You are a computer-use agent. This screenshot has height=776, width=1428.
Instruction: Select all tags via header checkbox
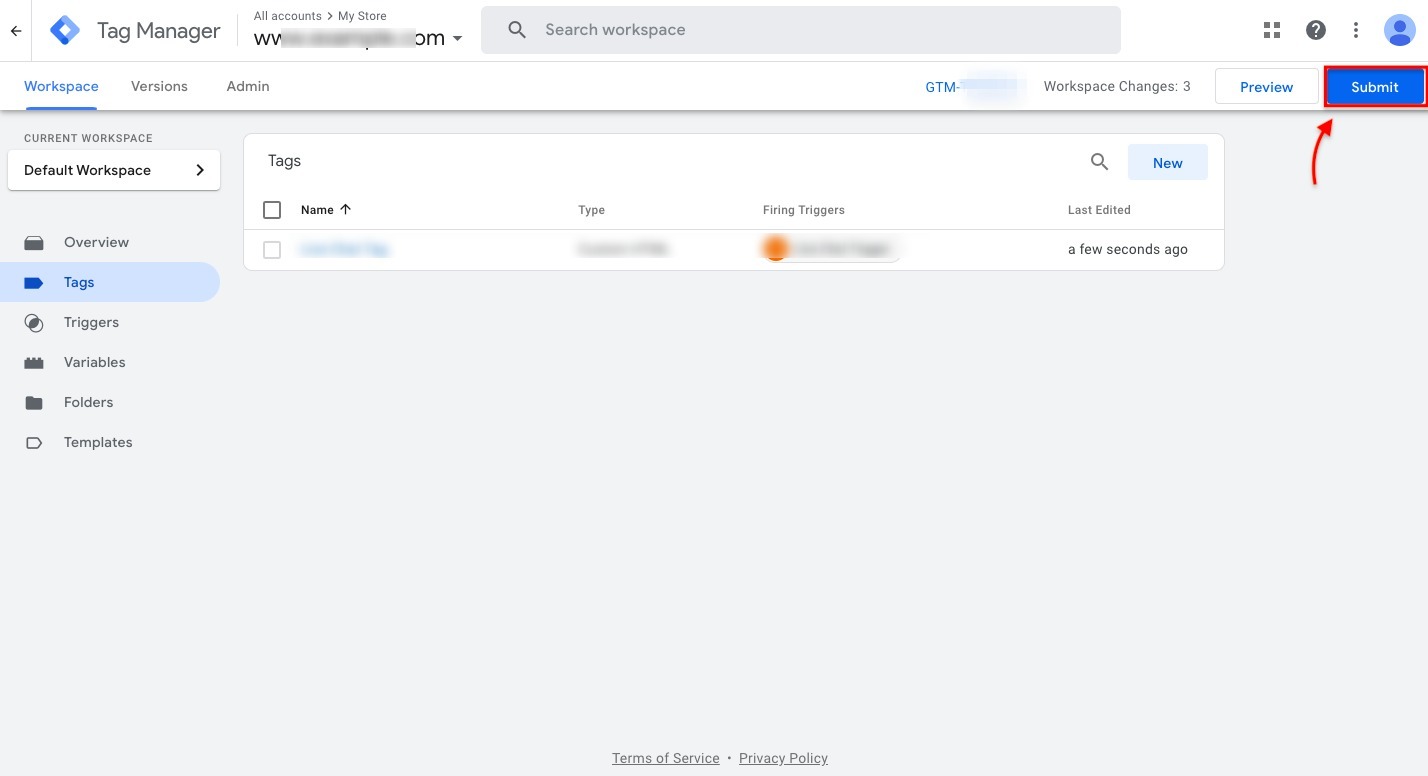[x=272, y=209]
